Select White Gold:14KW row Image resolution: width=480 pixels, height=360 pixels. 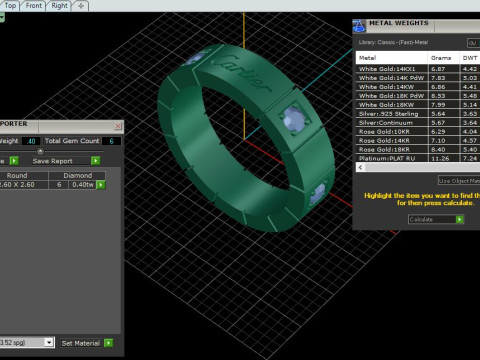[418, 87]
